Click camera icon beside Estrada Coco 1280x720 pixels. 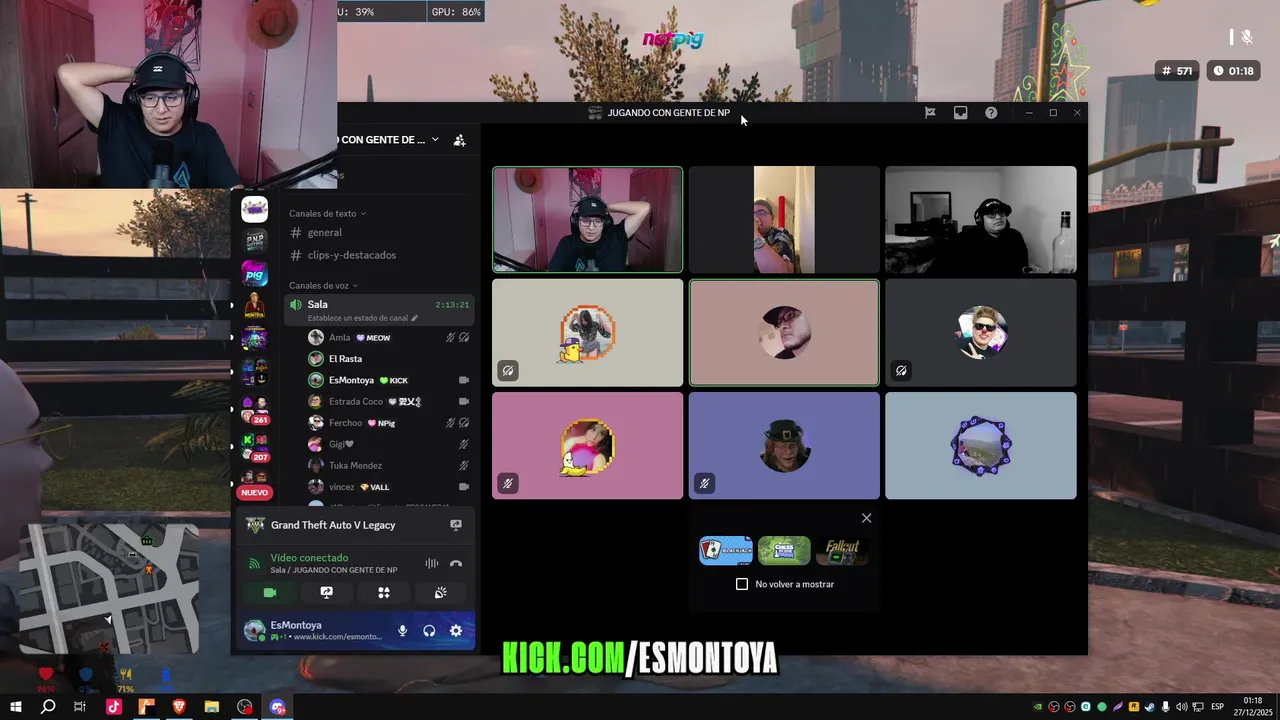click(463, 401)
